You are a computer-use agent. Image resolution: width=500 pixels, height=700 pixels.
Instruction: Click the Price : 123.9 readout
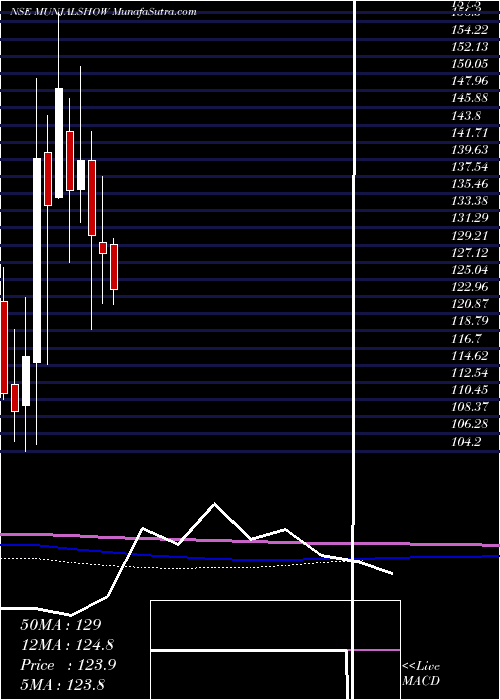[x=68, y=665]
